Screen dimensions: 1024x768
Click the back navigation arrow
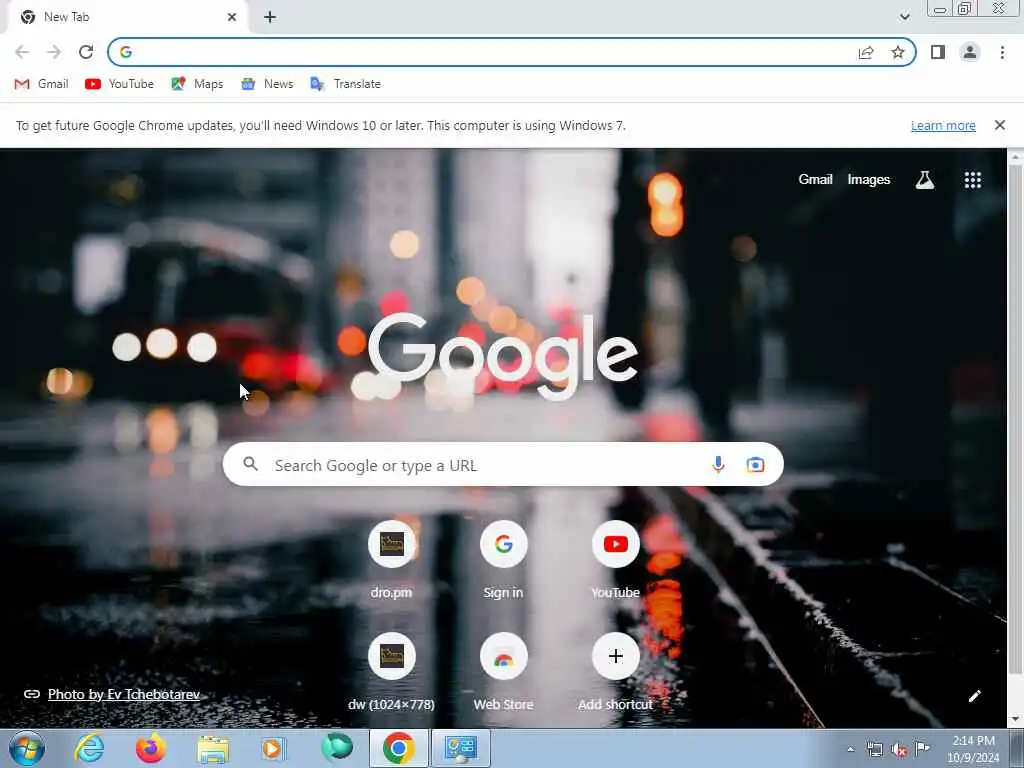click(22, 52)
